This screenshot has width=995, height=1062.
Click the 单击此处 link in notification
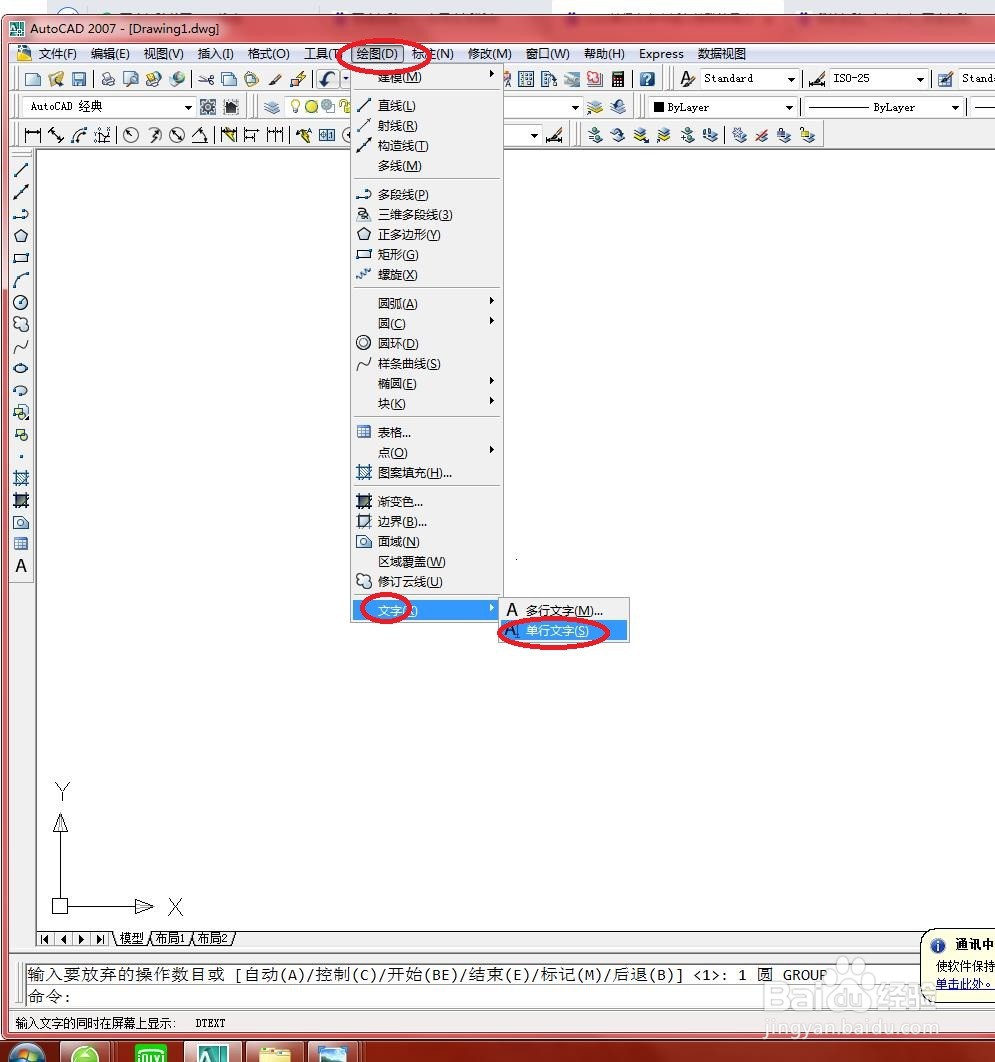tap(963, 983)
